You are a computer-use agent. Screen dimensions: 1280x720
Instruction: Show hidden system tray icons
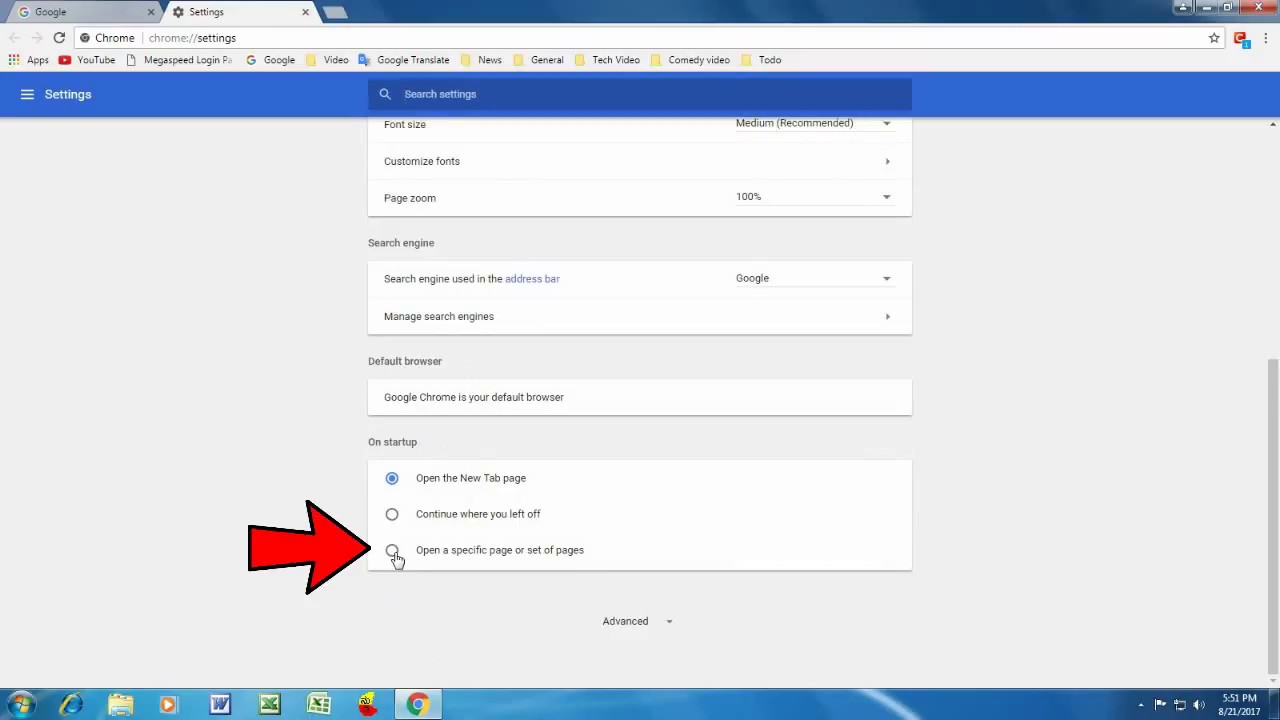pyautogui.click(x=1141, y=705)
